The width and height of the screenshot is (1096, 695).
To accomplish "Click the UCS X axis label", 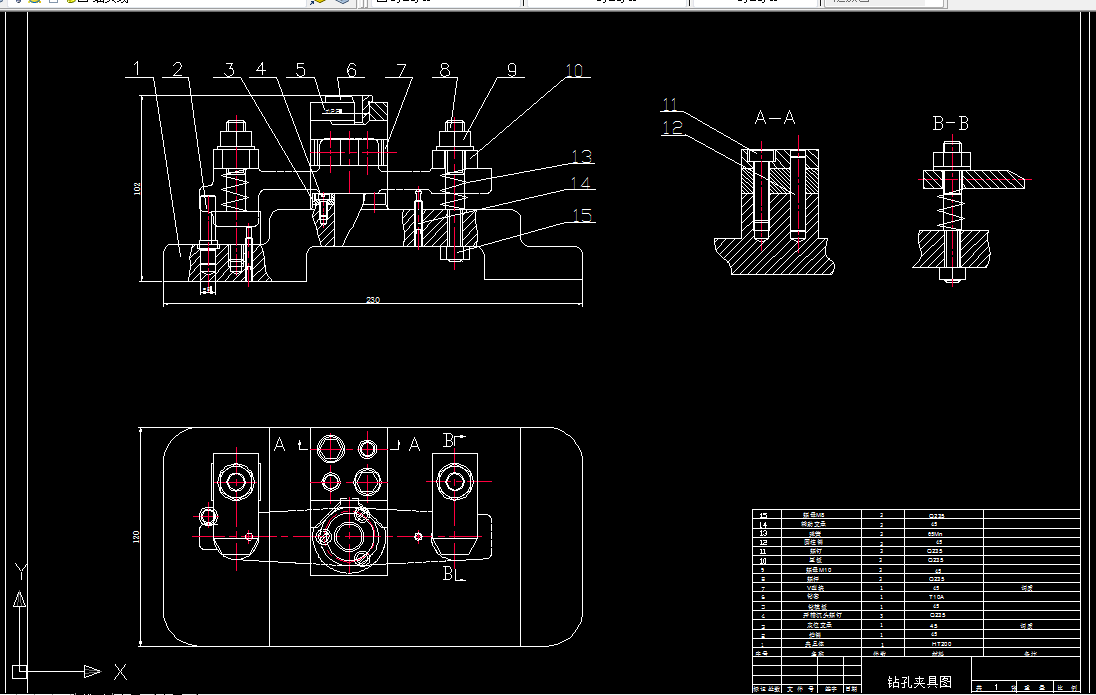I will [120, 672].
